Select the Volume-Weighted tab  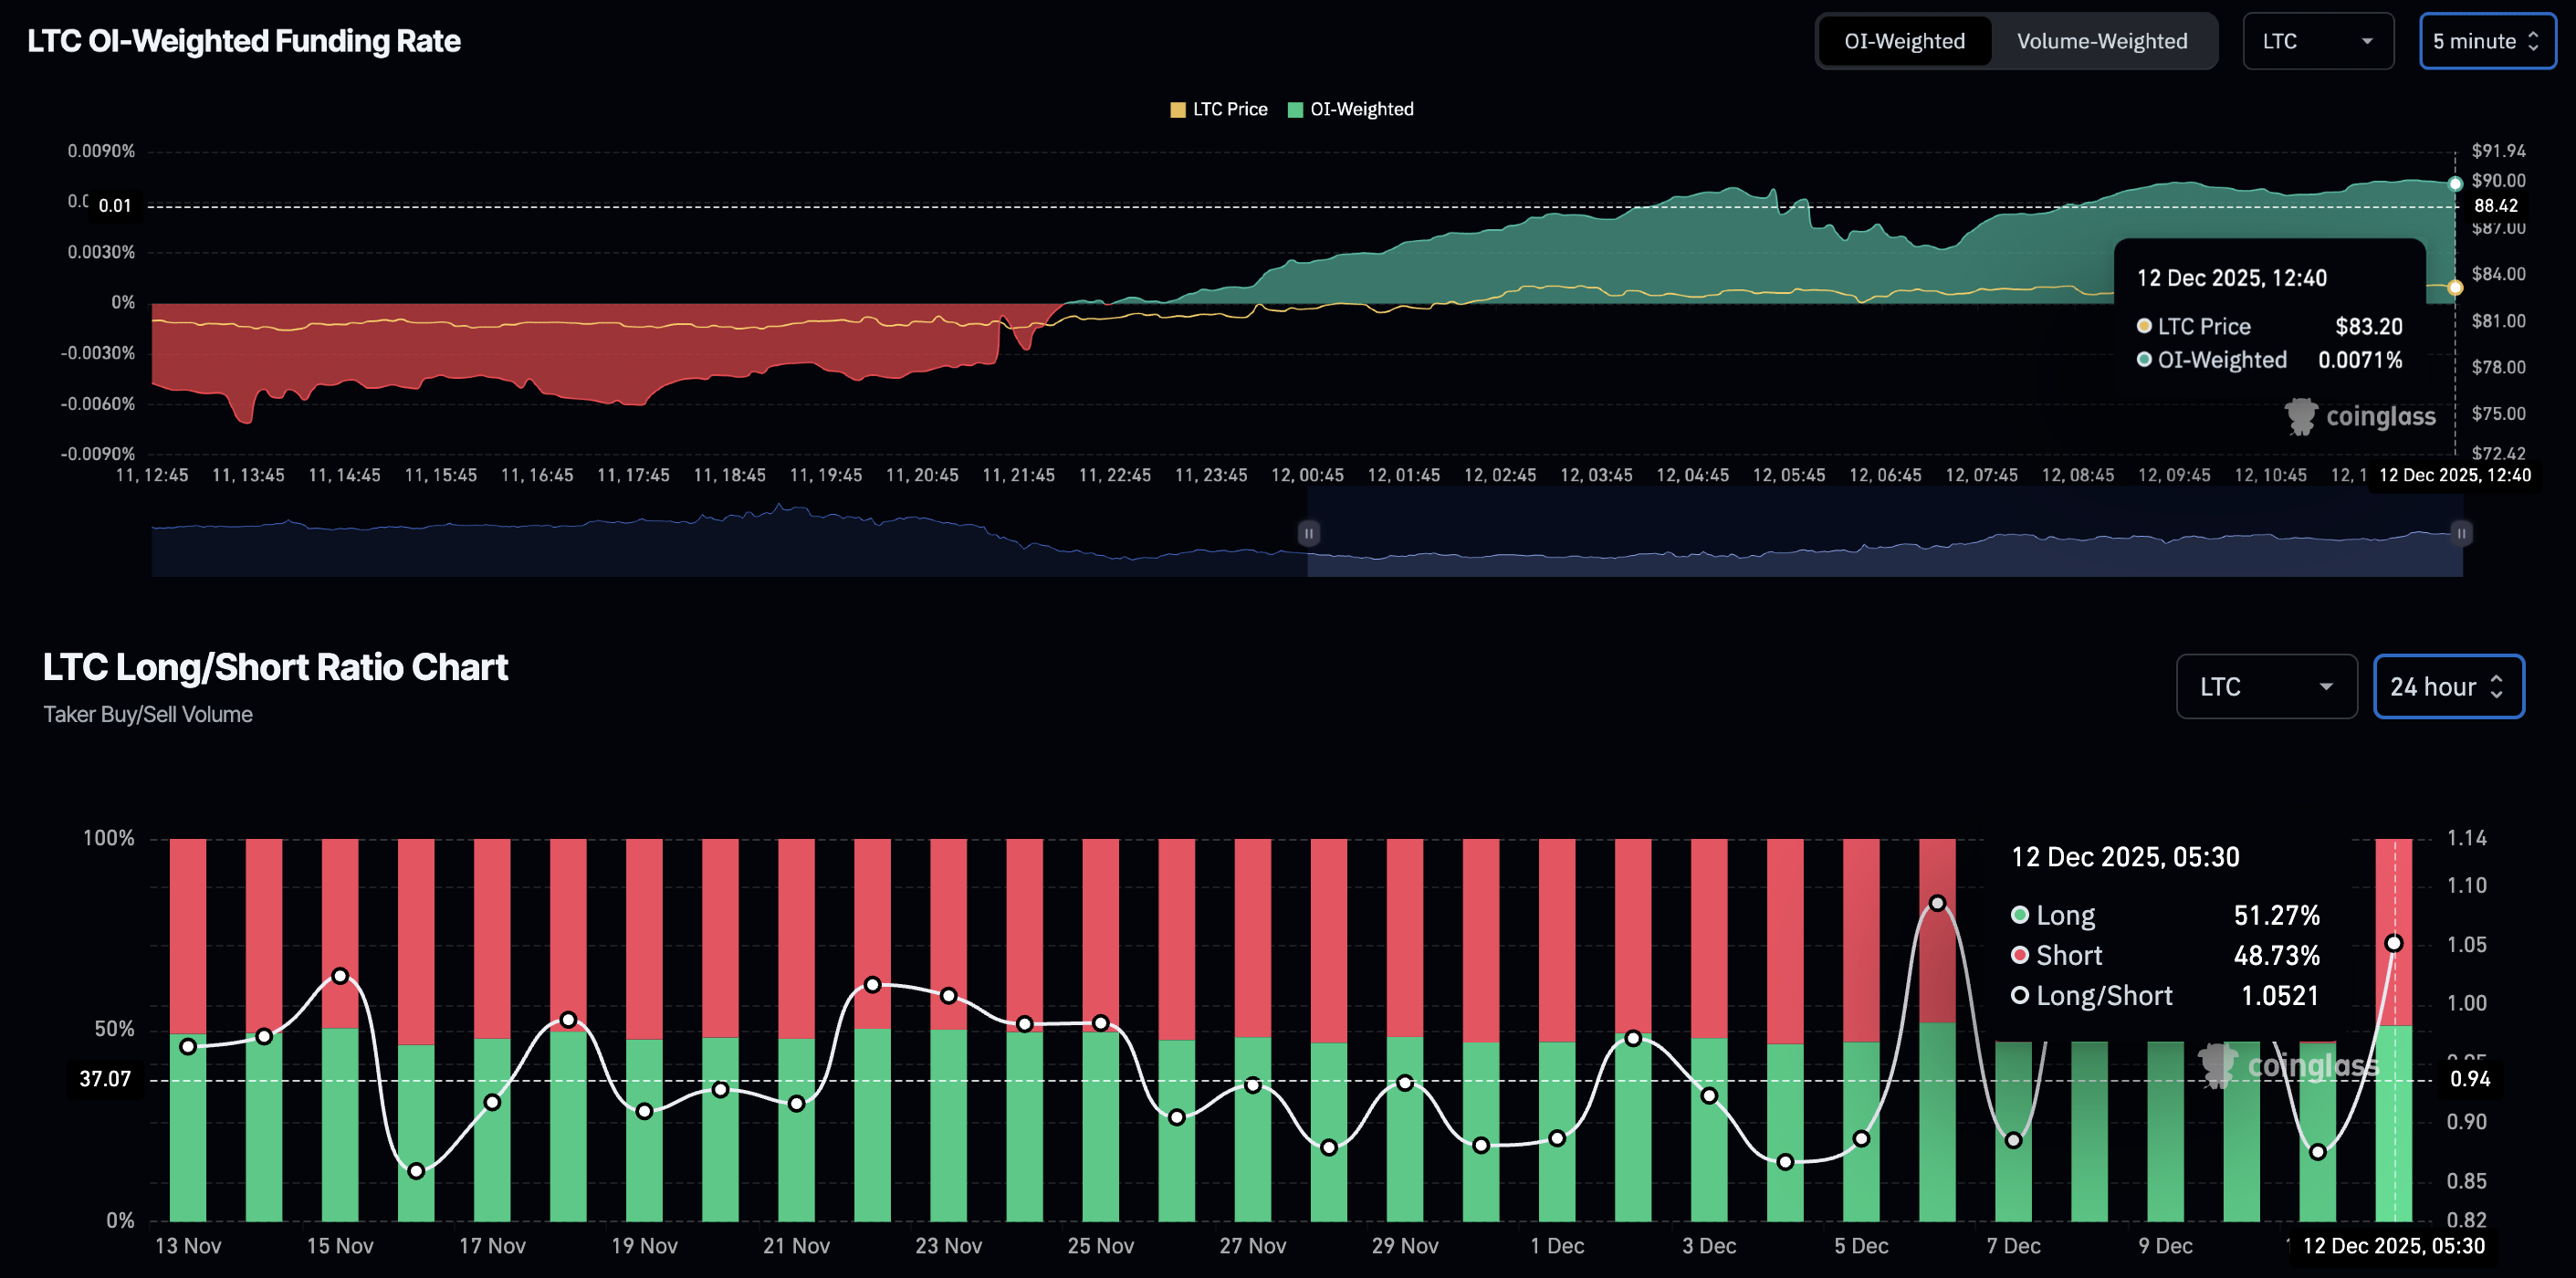pyautogui.click(x=2102, y=41)
